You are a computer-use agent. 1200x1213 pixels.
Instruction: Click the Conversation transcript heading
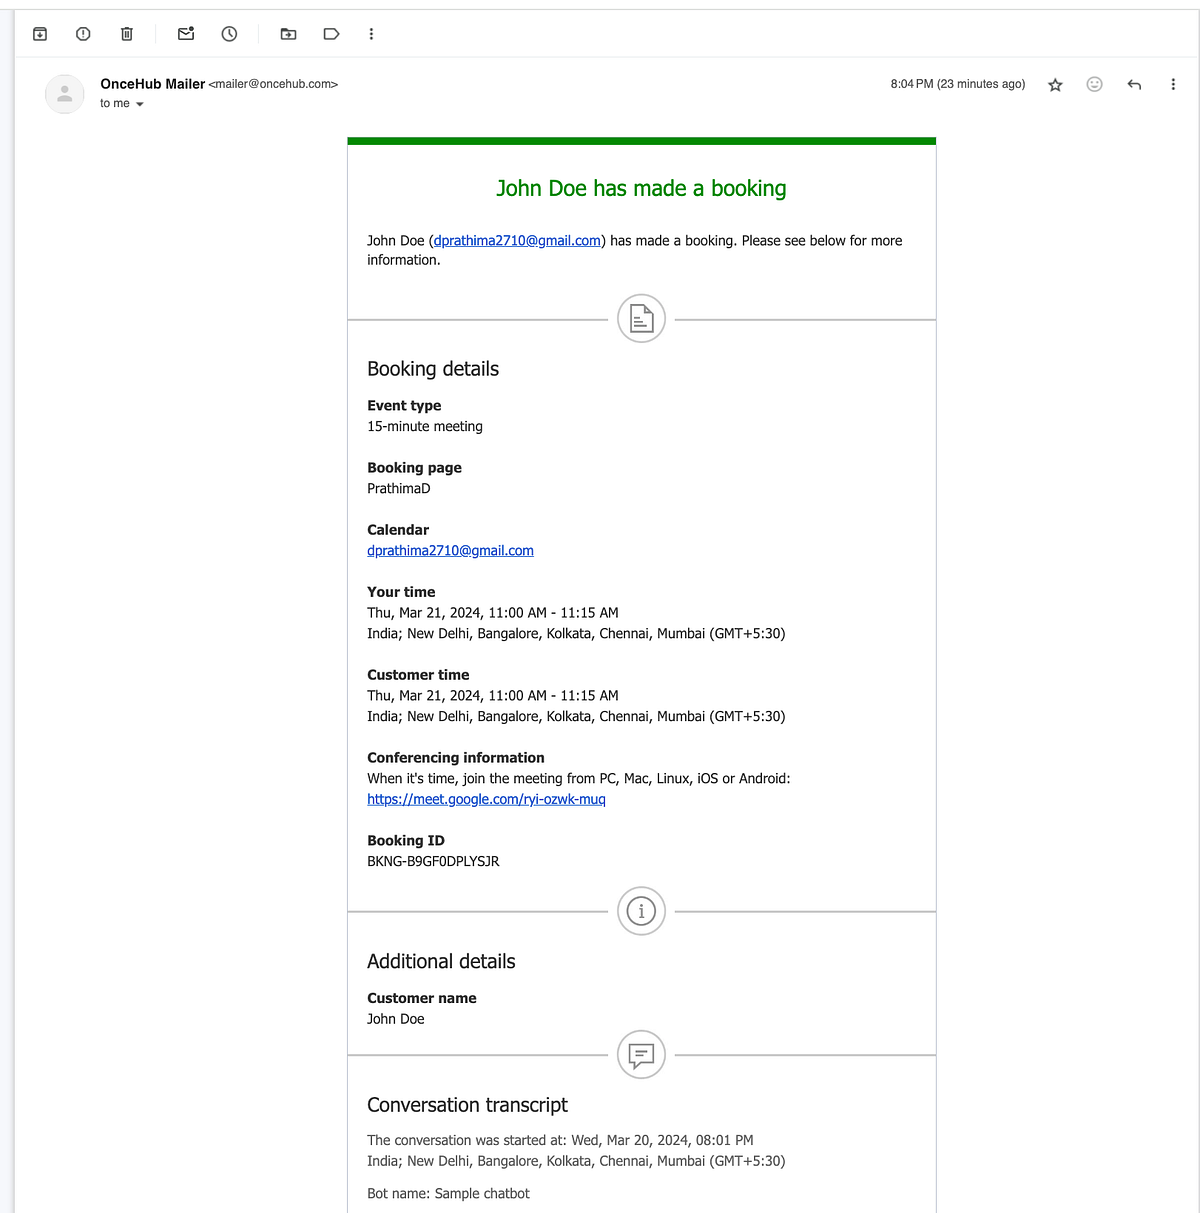[x=467, y=1105]
